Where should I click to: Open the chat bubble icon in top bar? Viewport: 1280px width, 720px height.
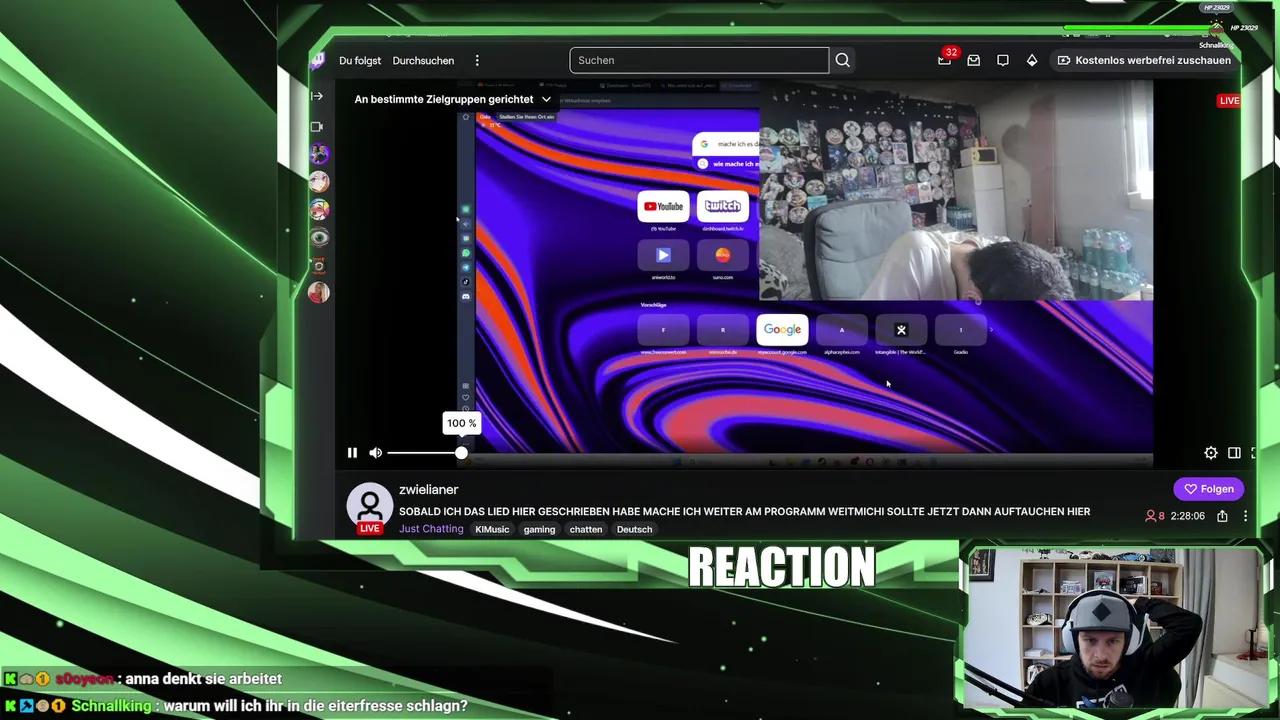(x=1003, y=60)
